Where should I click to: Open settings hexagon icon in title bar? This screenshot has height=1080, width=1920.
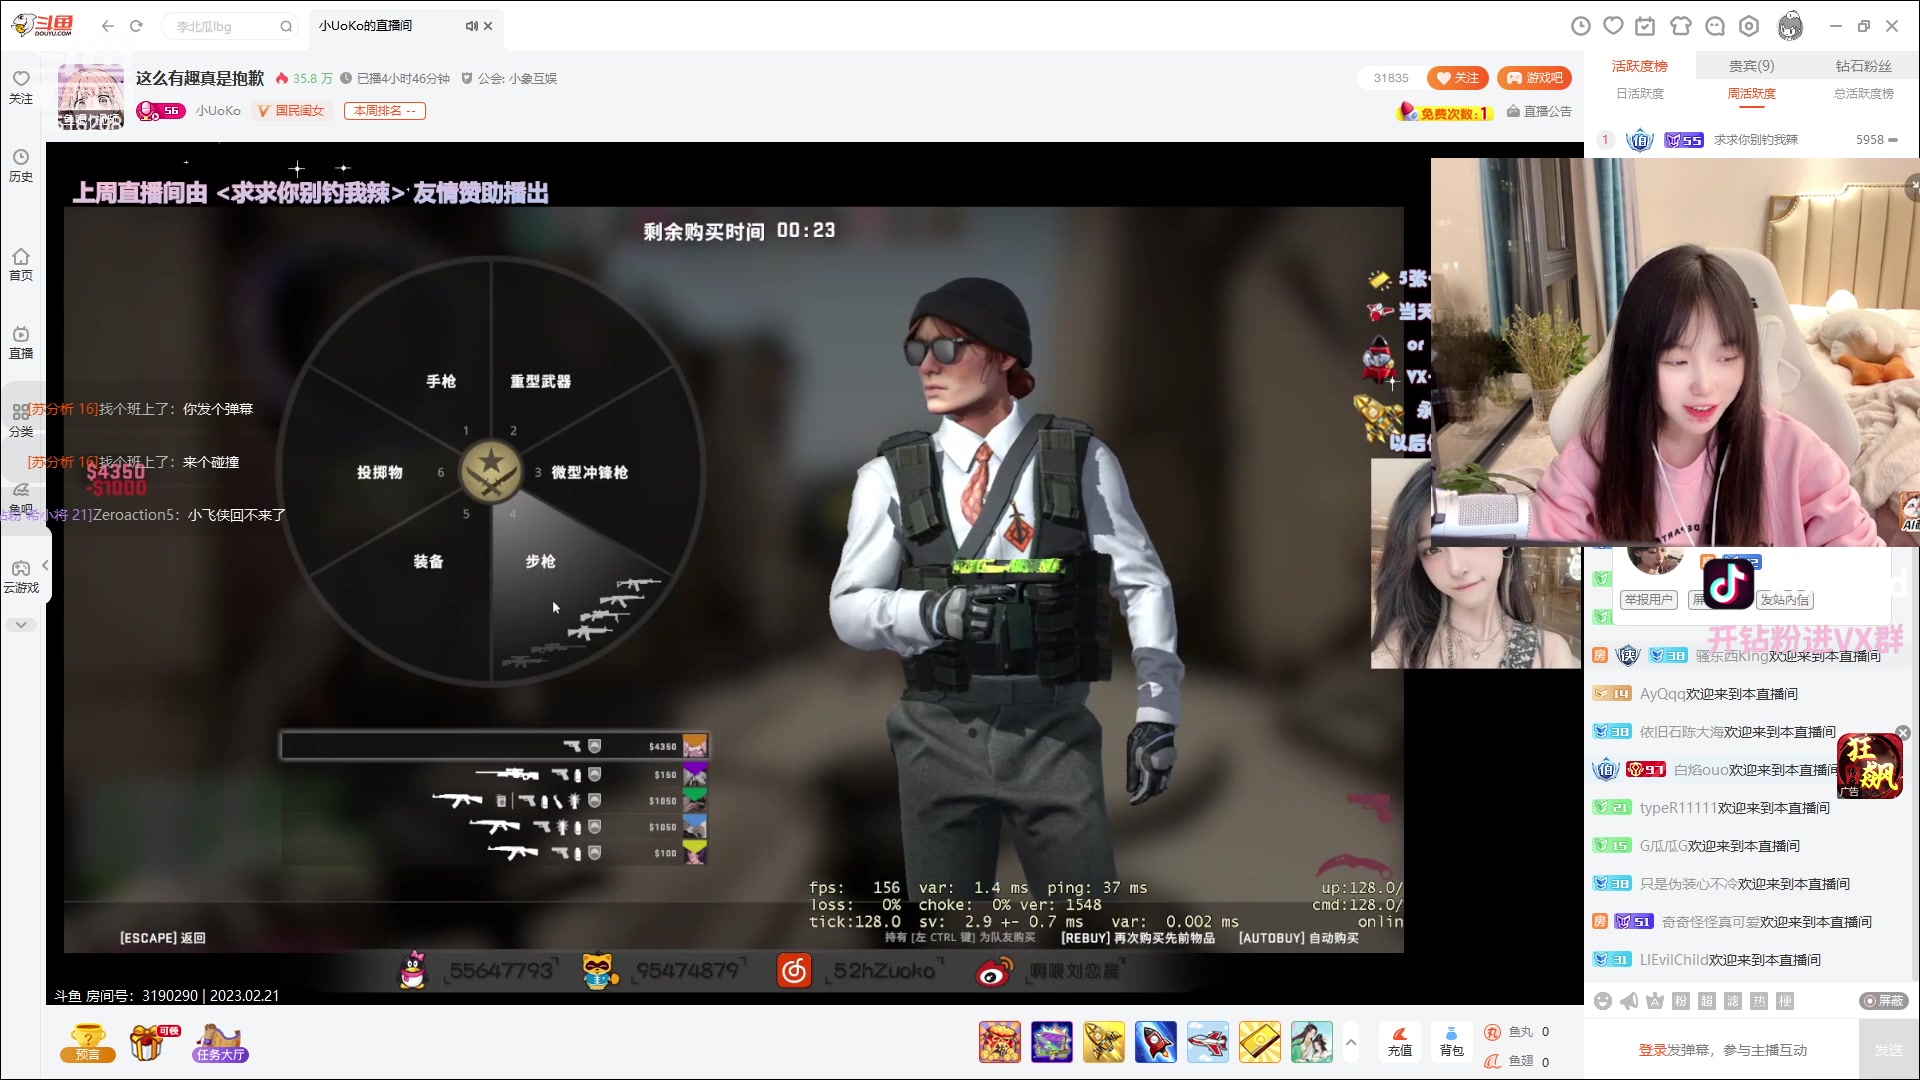(1749, 26)
